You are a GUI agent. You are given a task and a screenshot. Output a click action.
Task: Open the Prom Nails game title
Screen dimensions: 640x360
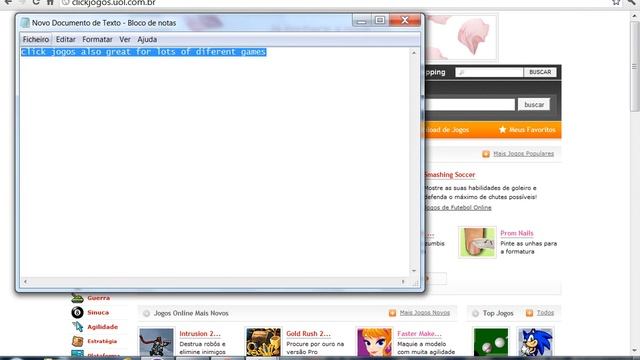[x=517, y=233]
